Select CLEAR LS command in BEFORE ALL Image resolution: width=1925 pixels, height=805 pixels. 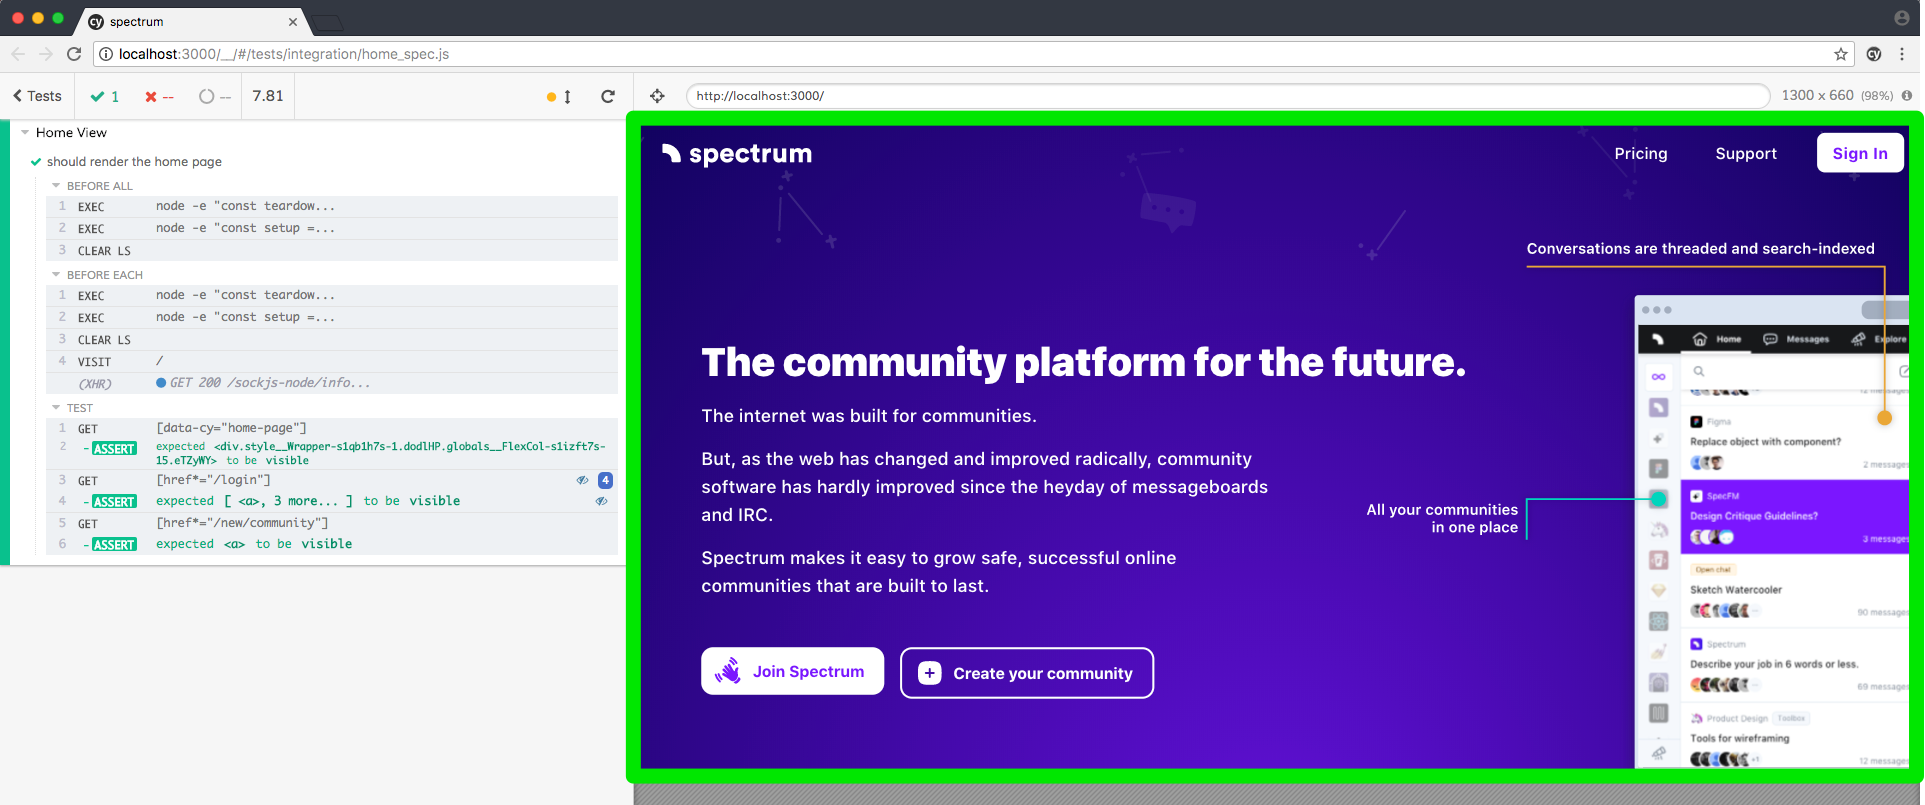point(331,250)
